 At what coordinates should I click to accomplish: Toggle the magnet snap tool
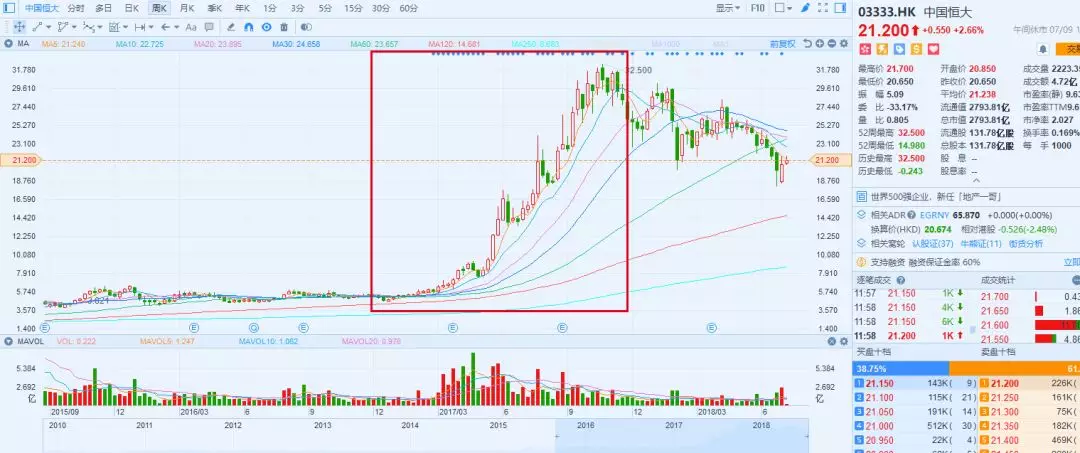click(x=249, y=27)
